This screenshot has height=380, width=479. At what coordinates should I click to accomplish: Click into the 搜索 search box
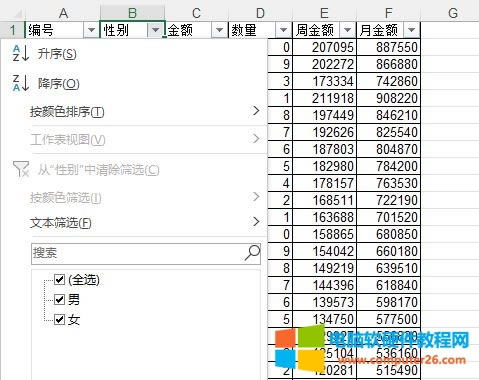tap(146, 254)
